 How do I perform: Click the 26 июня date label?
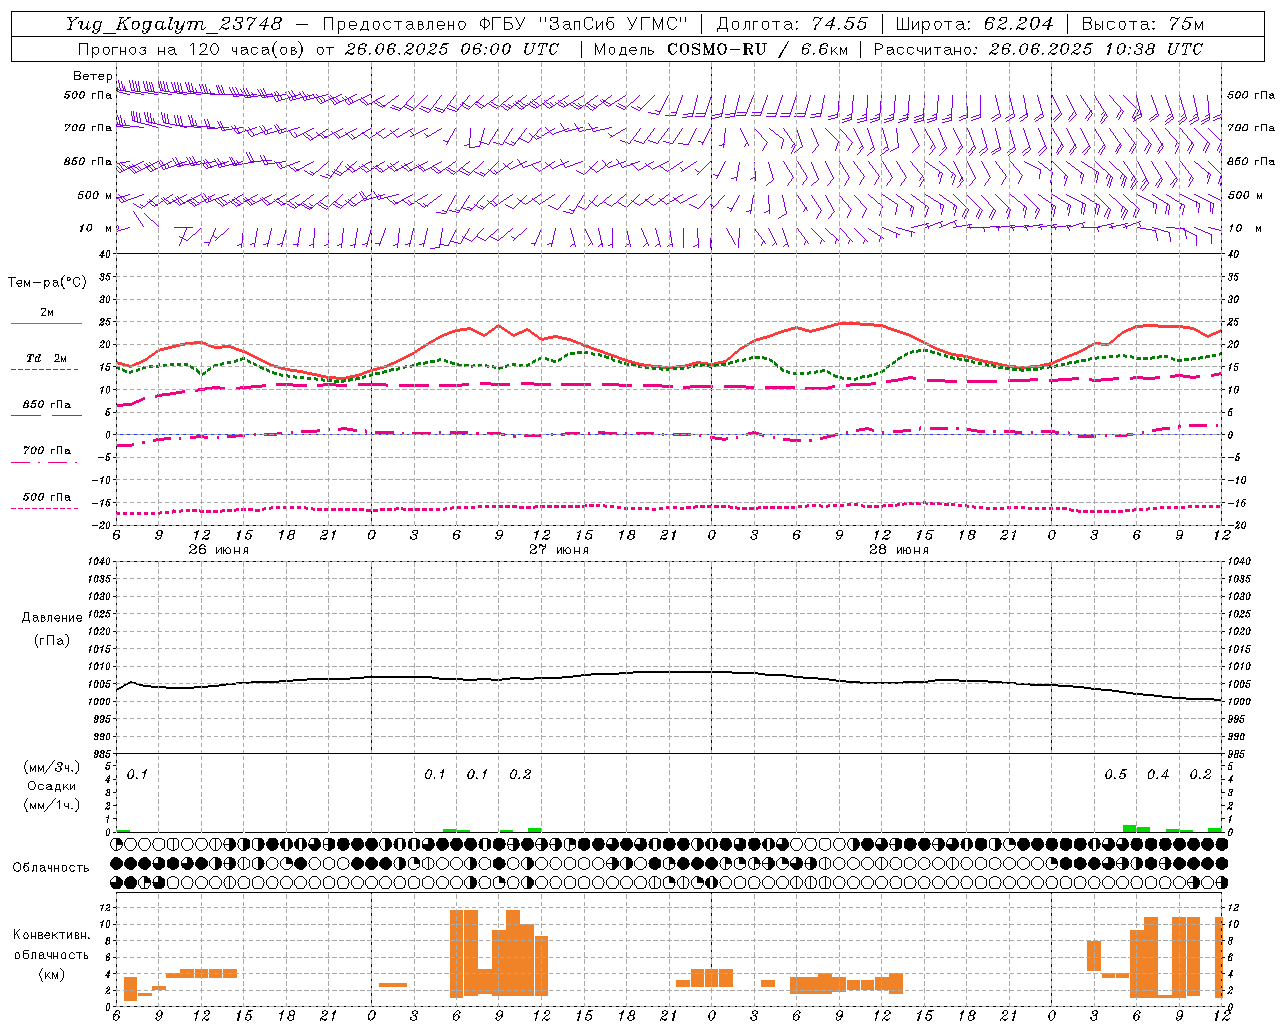219,550
